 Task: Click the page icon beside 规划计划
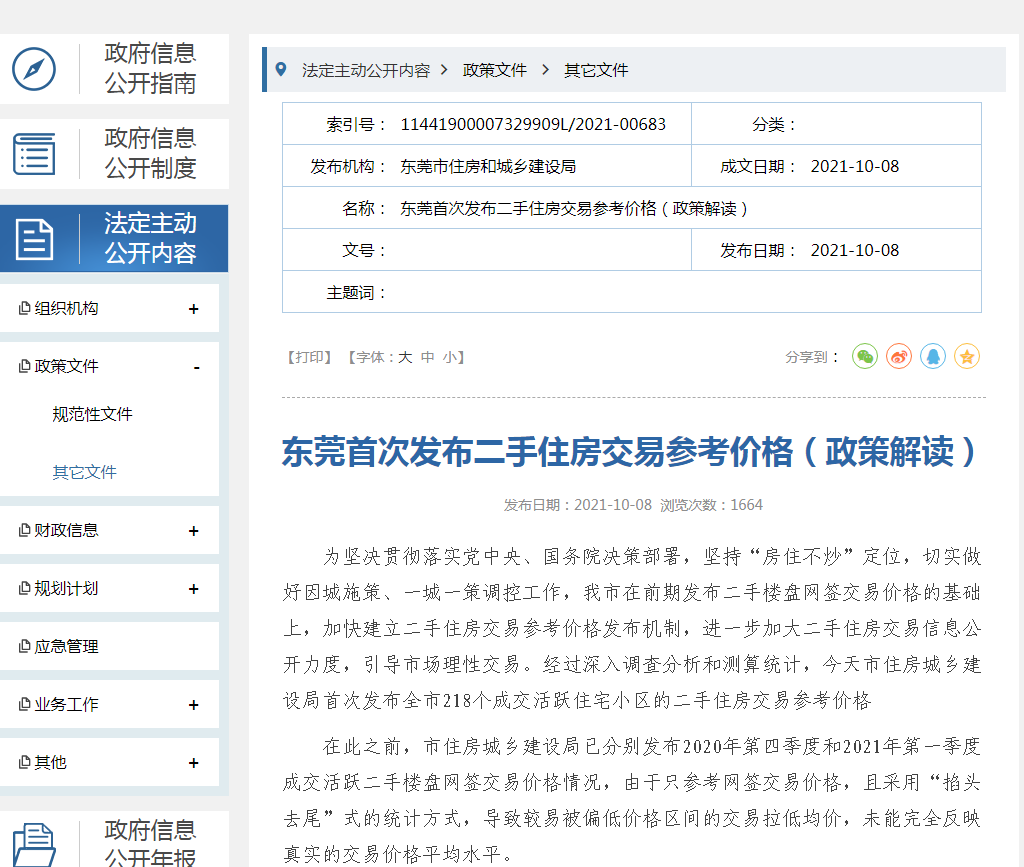pyautogui.click(x=24, y=588)
